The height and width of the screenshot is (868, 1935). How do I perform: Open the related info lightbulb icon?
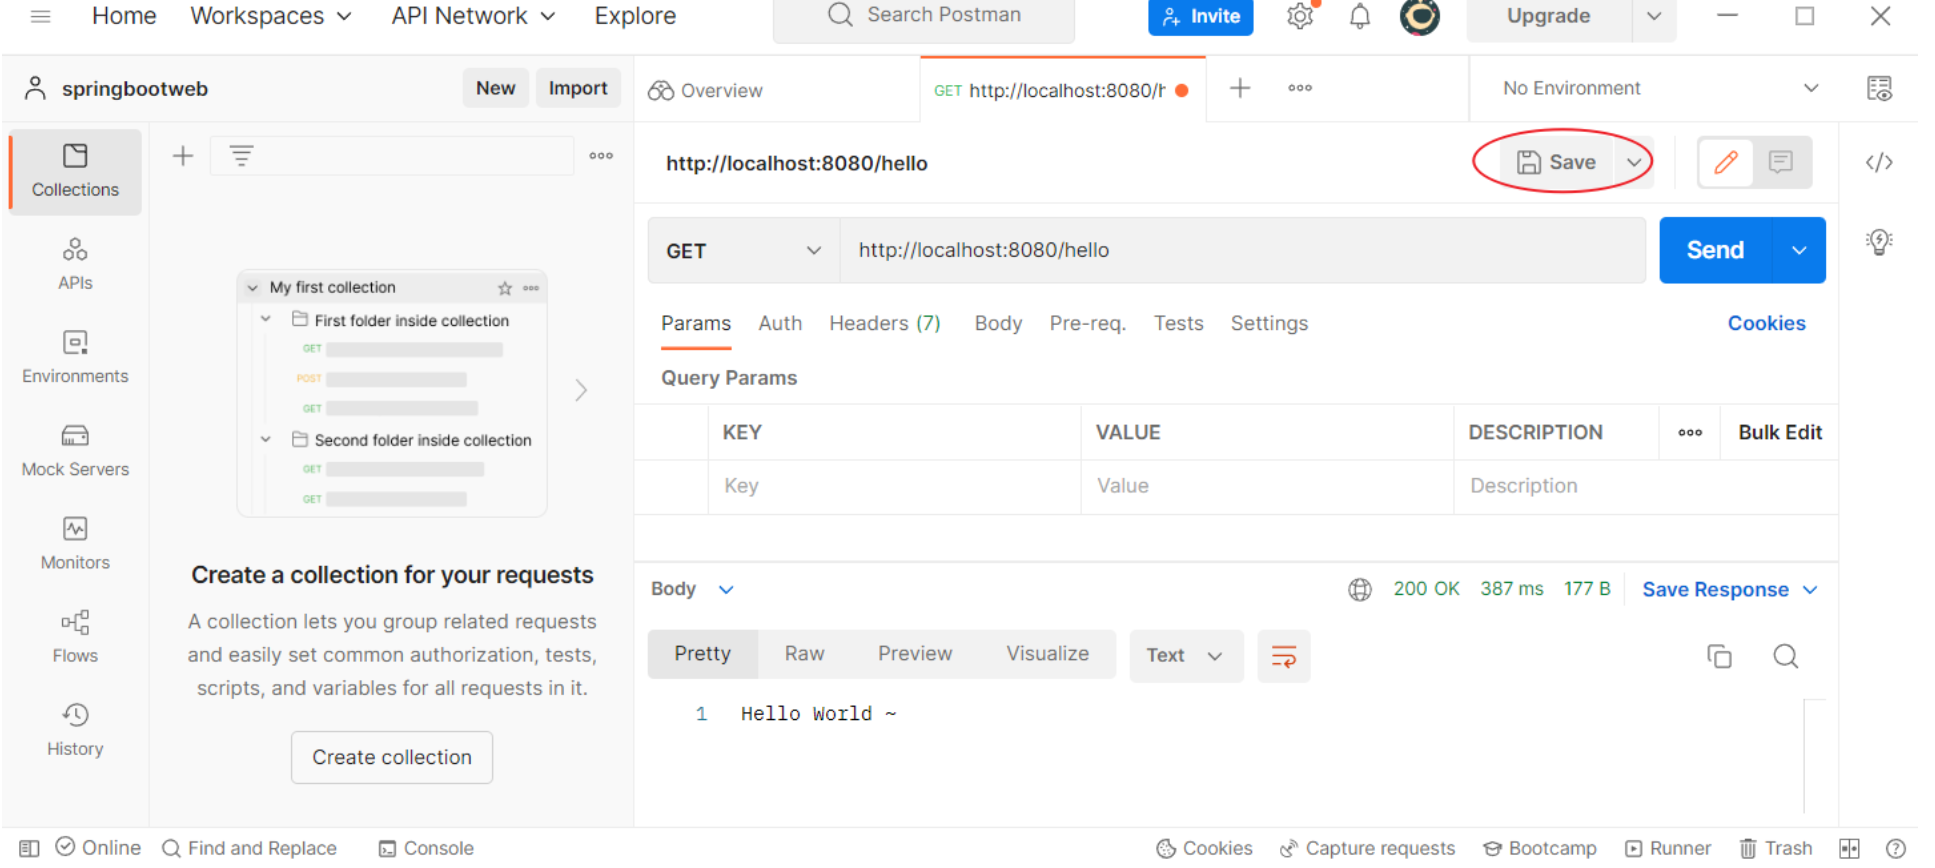pyautogui.click(x=1879, y=242)
